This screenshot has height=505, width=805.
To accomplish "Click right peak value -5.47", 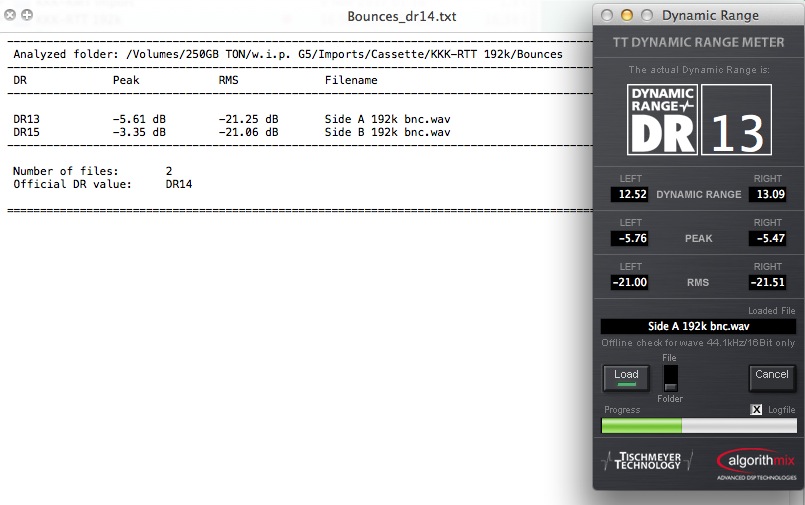I will coord(770,239).
